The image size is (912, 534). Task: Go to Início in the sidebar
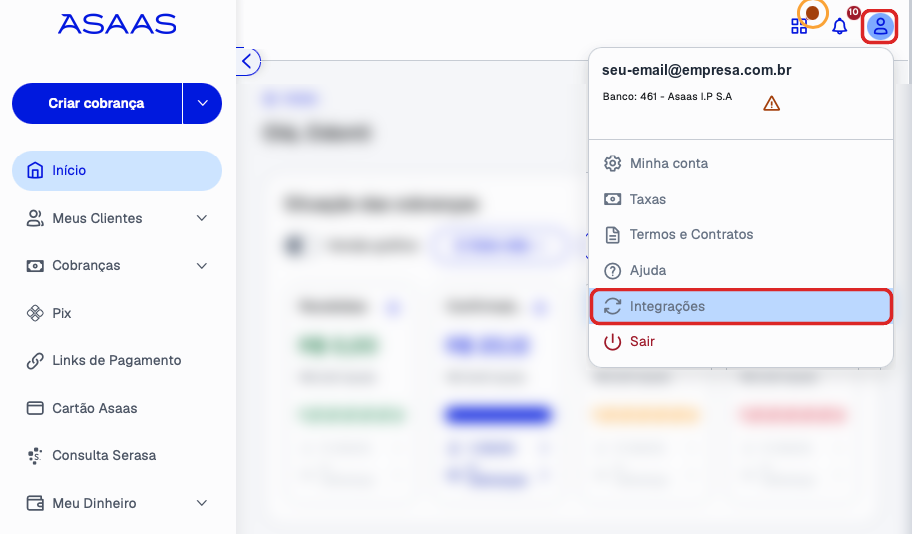click(x=117, y=171)
